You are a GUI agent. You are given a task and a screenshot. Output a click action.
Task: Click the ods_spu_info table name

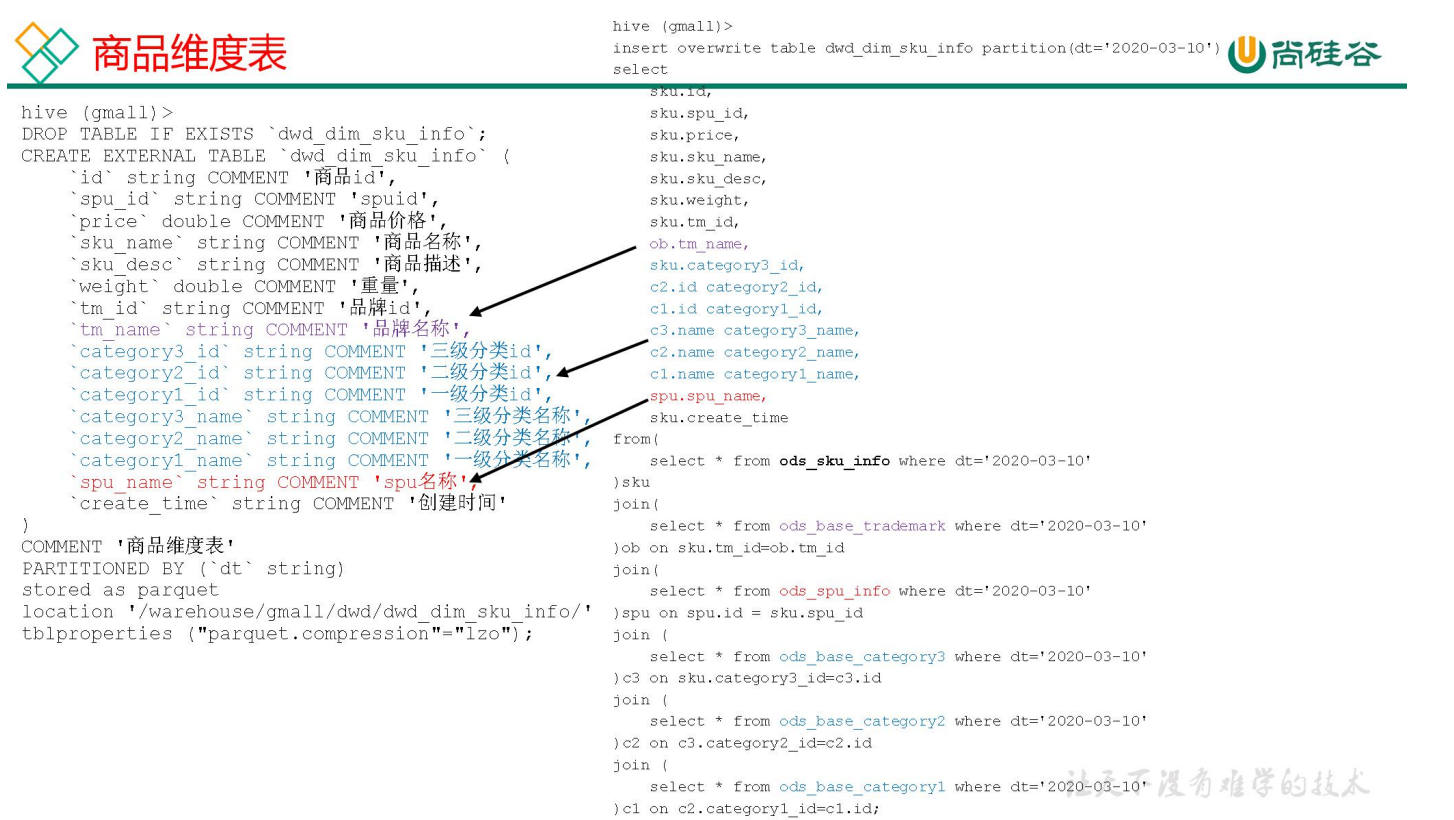(835, 591)
